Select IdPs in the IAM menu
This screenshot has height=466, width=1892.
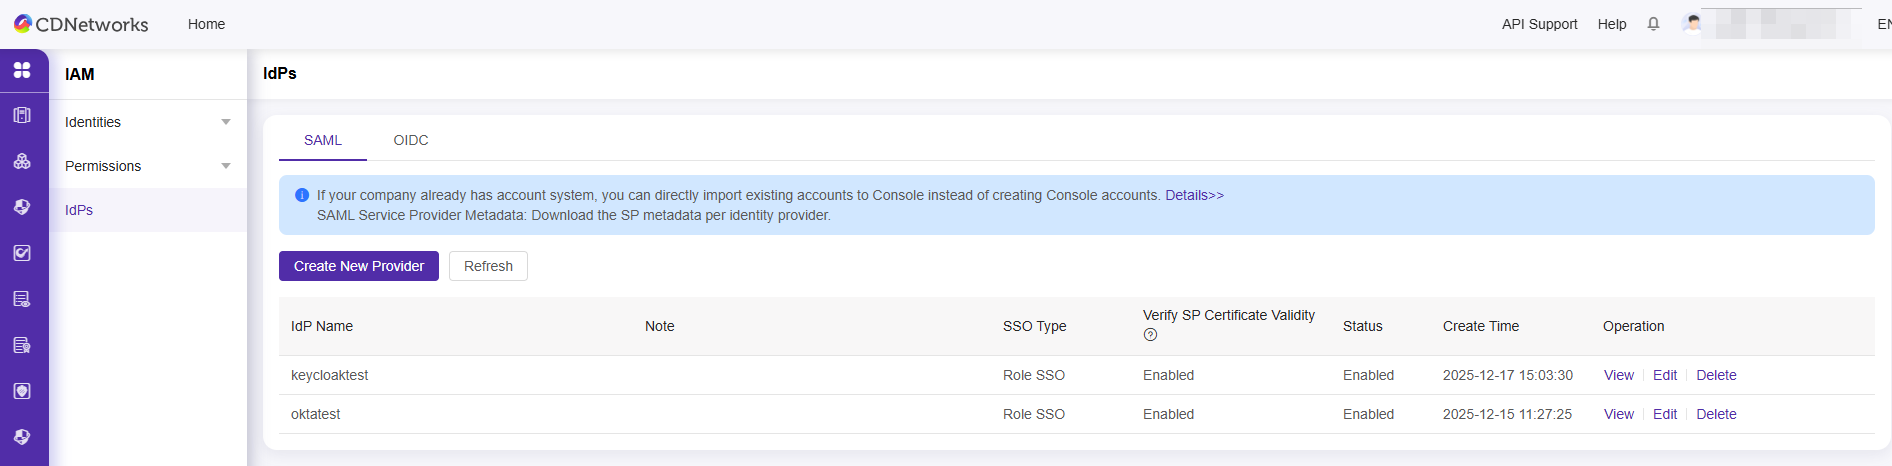148,210
